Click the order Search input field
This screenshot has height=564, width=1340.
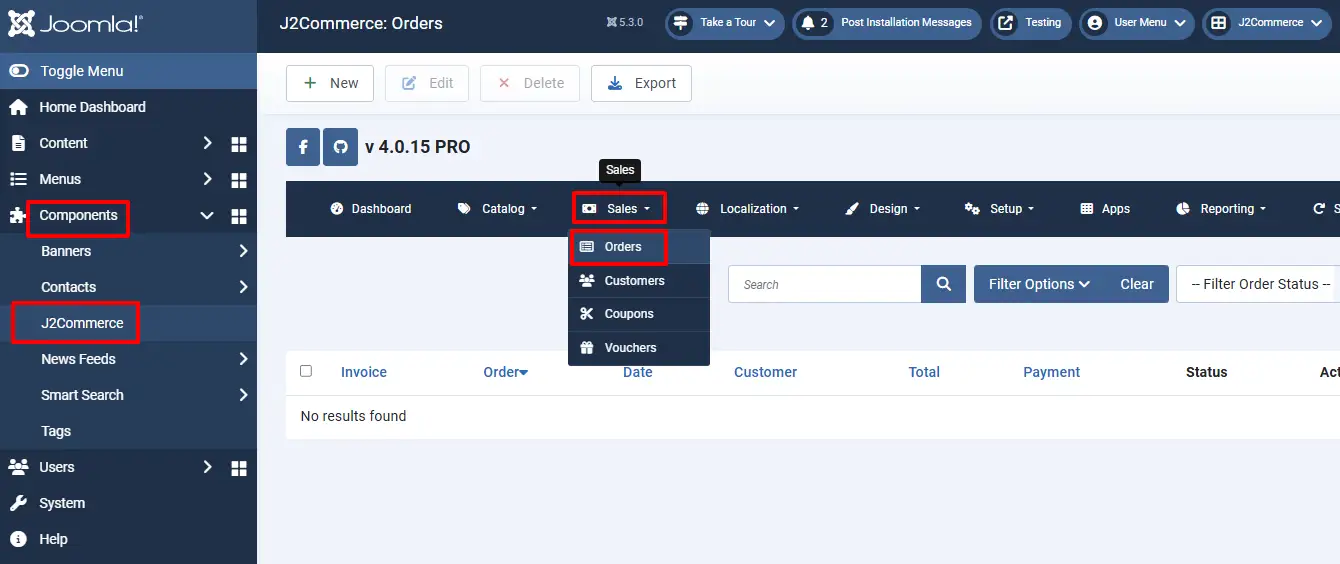pos(825,284)
